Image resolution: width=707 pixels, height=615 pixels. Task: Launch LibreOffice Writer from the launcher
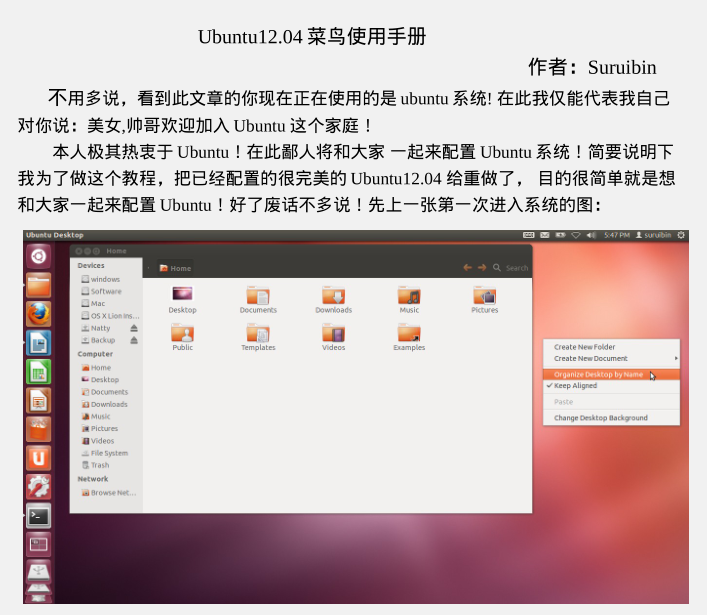click(38, 343)
